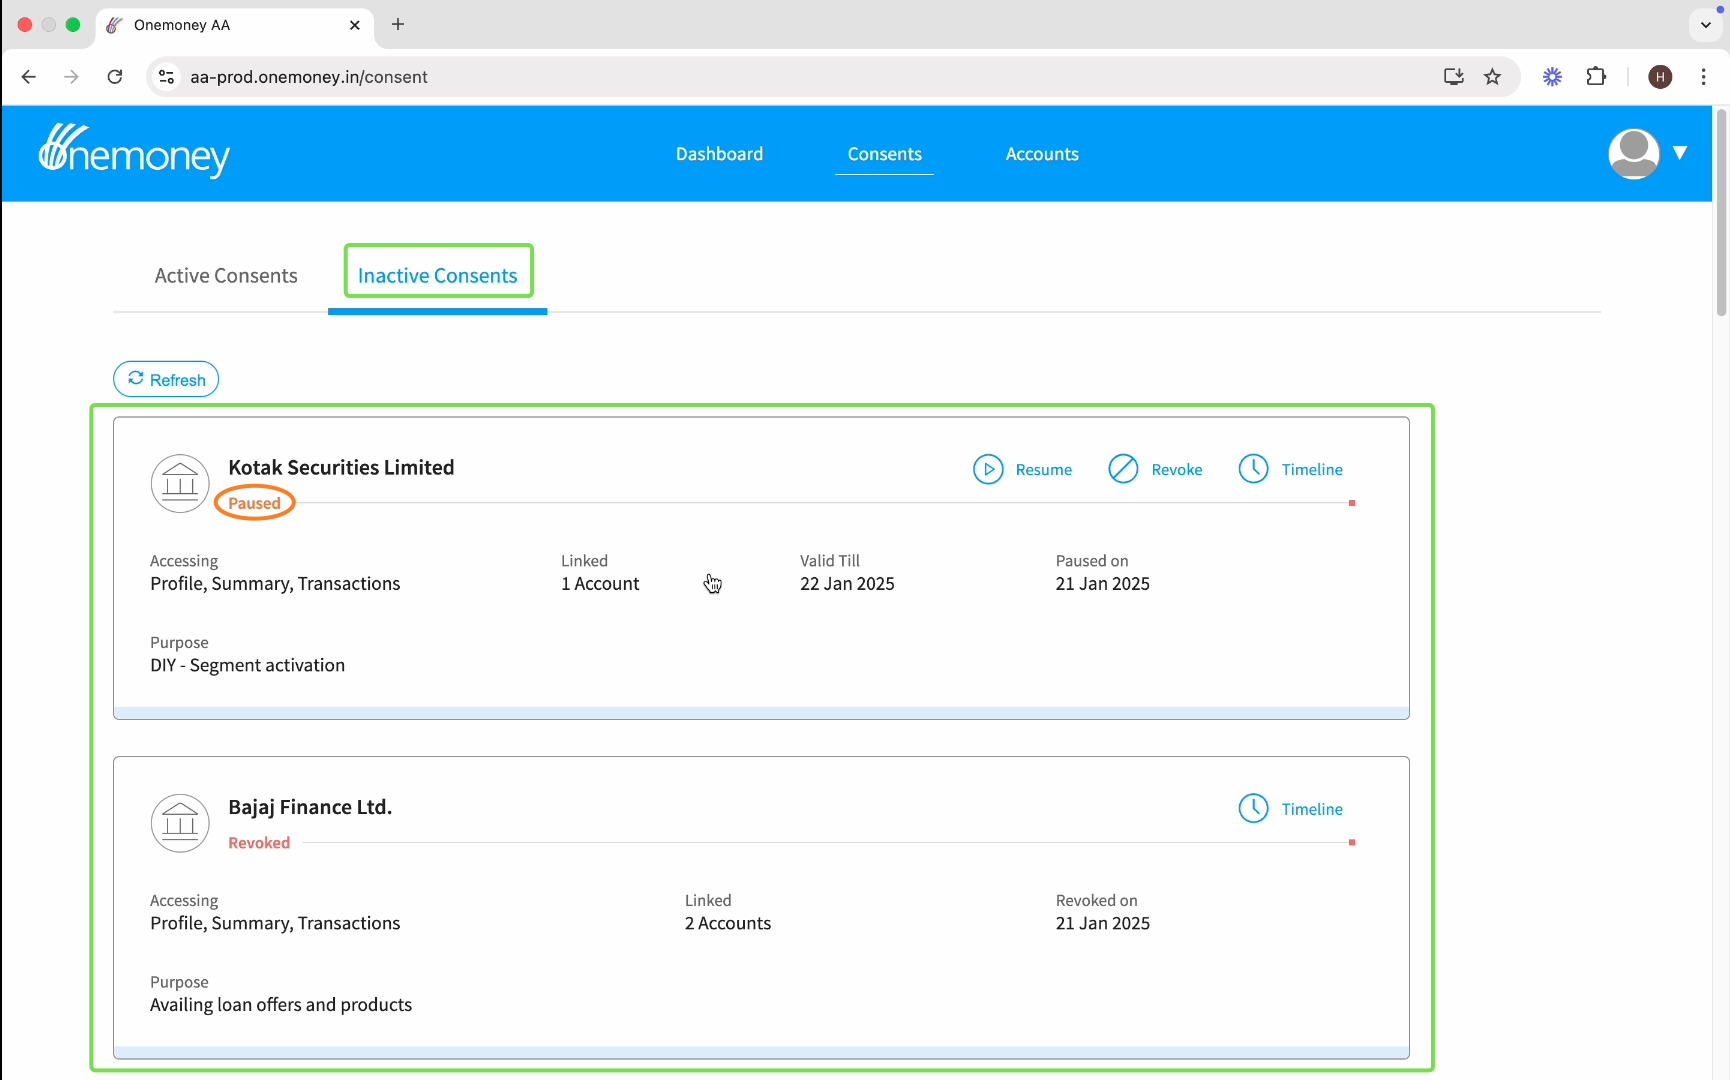Select the Inactive Consents tab
This screenshot has width=1730, height=1080.
click(x=438, y=276)
